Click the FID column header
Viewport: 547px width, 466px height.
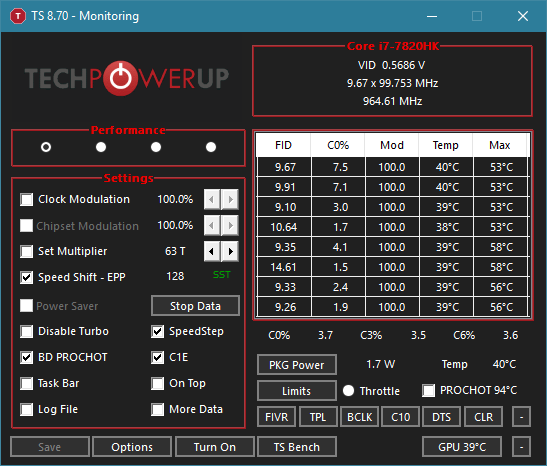tap(283, 145)
